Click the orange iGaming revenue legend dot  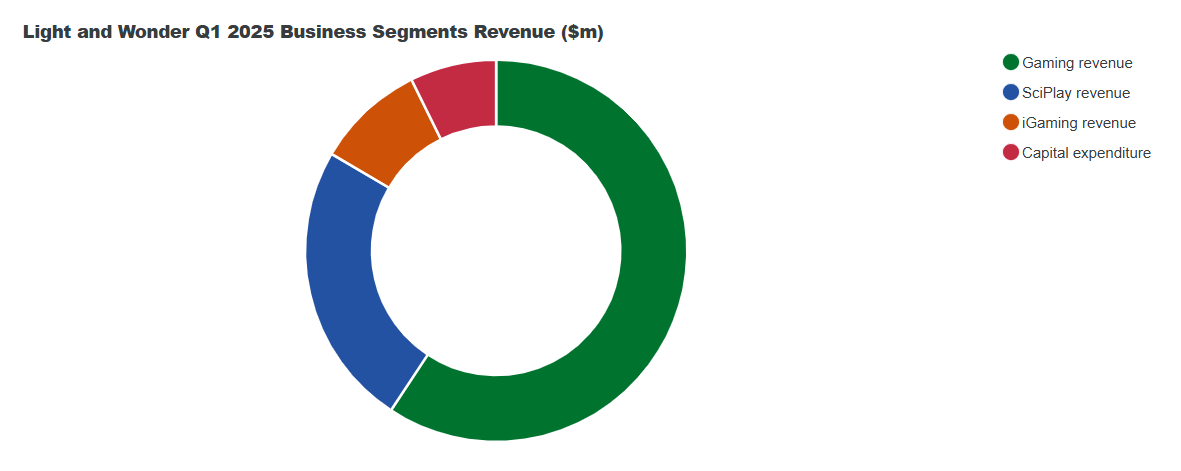[1011, 122]
